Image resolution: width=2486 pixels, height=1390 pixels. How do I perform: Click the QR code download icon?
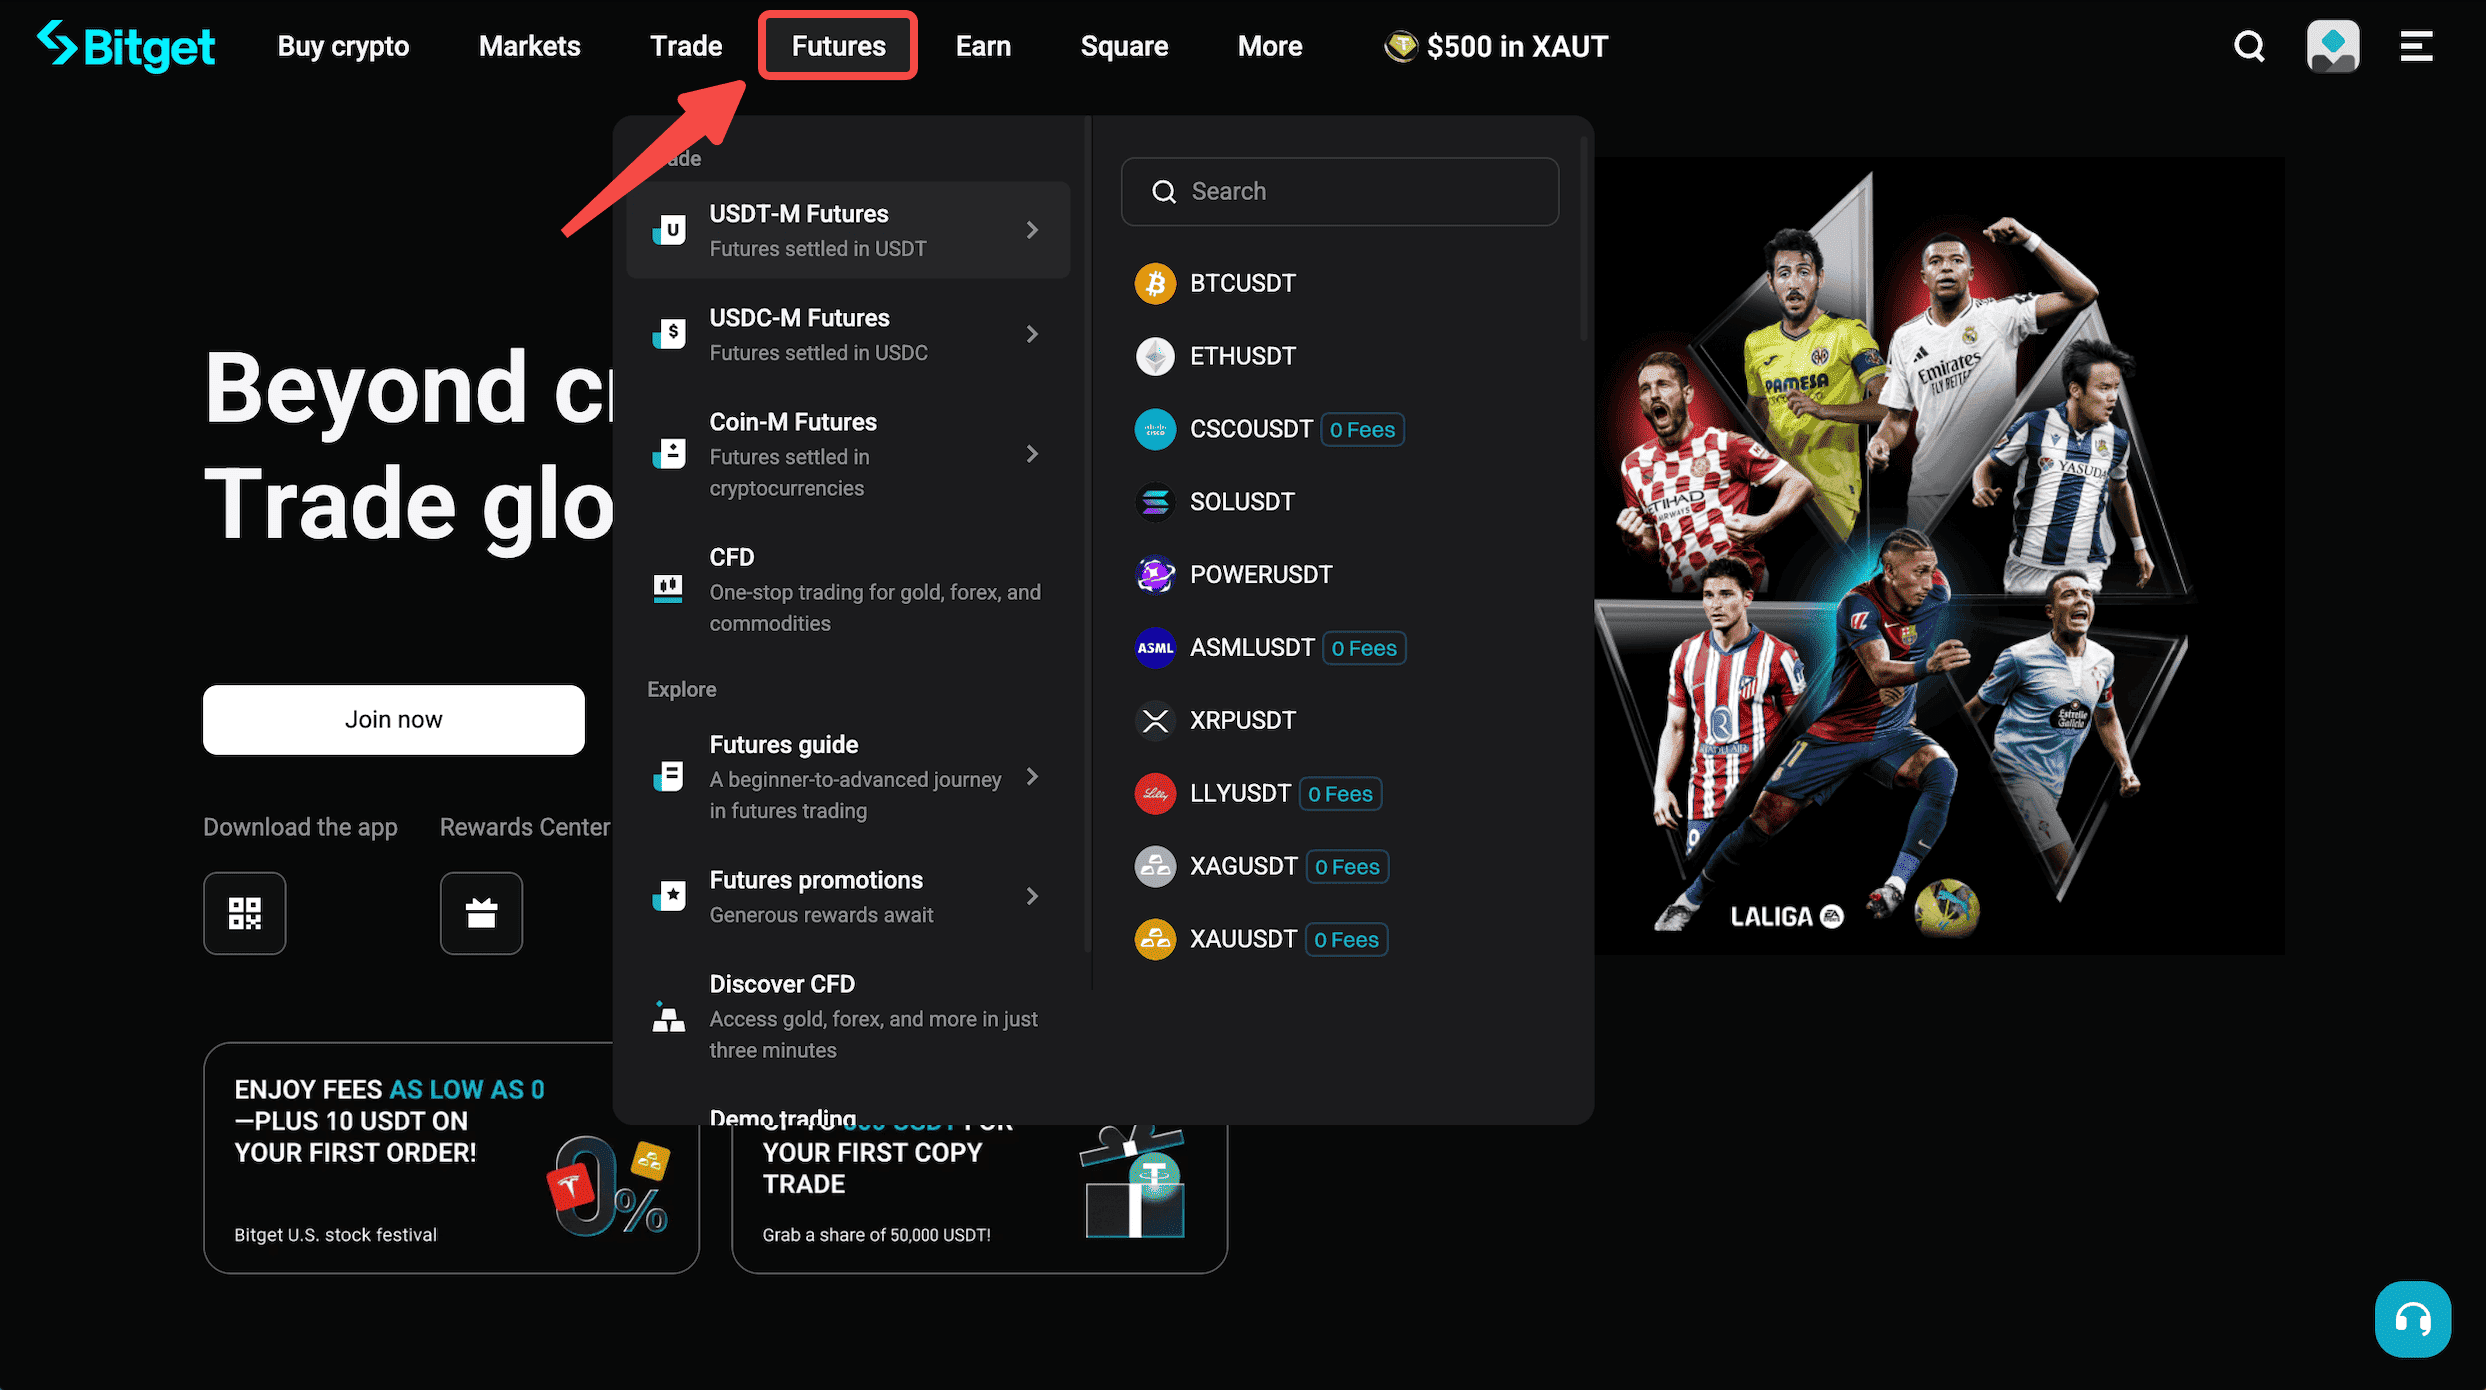click(x=245, y=913)
